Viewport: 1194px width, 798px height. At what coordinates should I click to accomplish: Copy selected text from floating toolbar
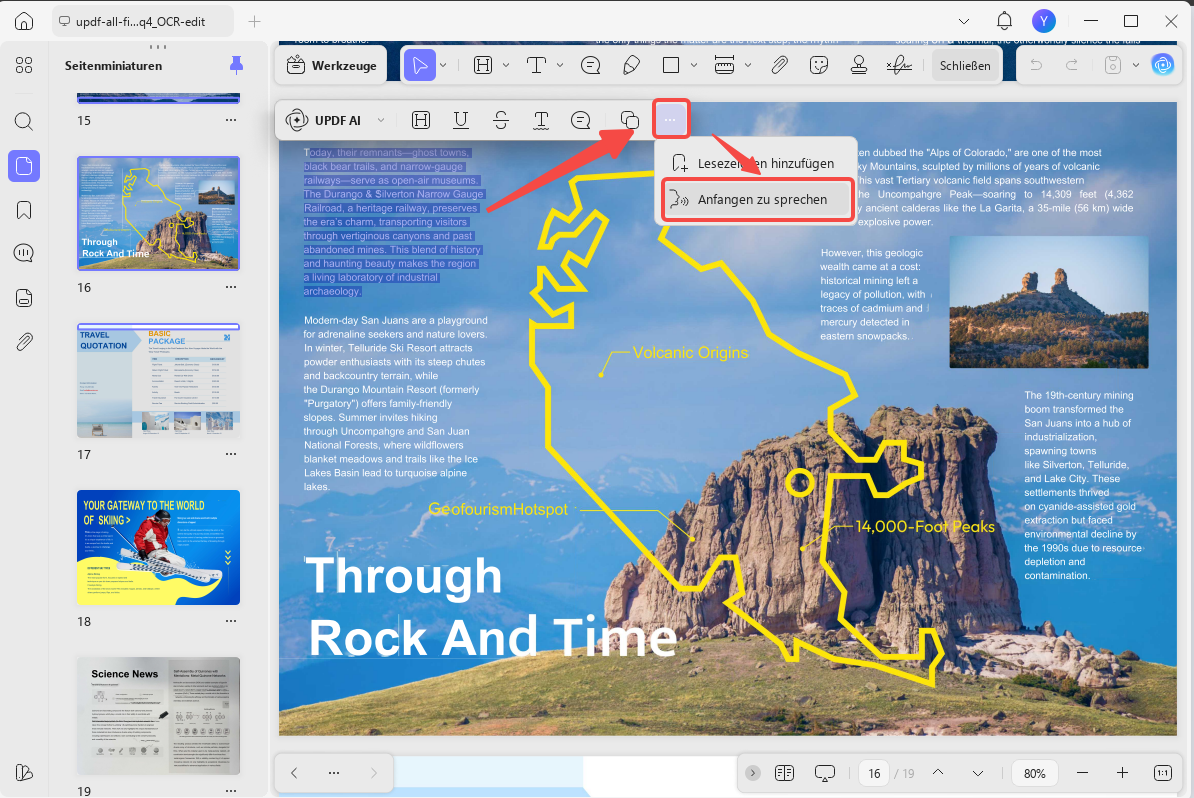[x=629, y=120]
